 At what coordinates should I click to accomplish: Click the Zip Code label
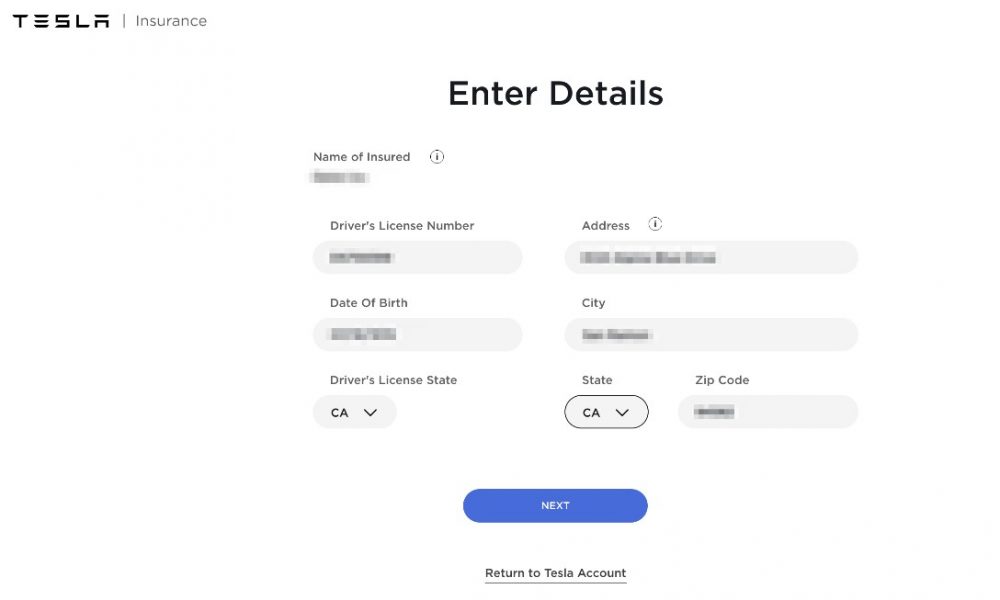[722, 380]
